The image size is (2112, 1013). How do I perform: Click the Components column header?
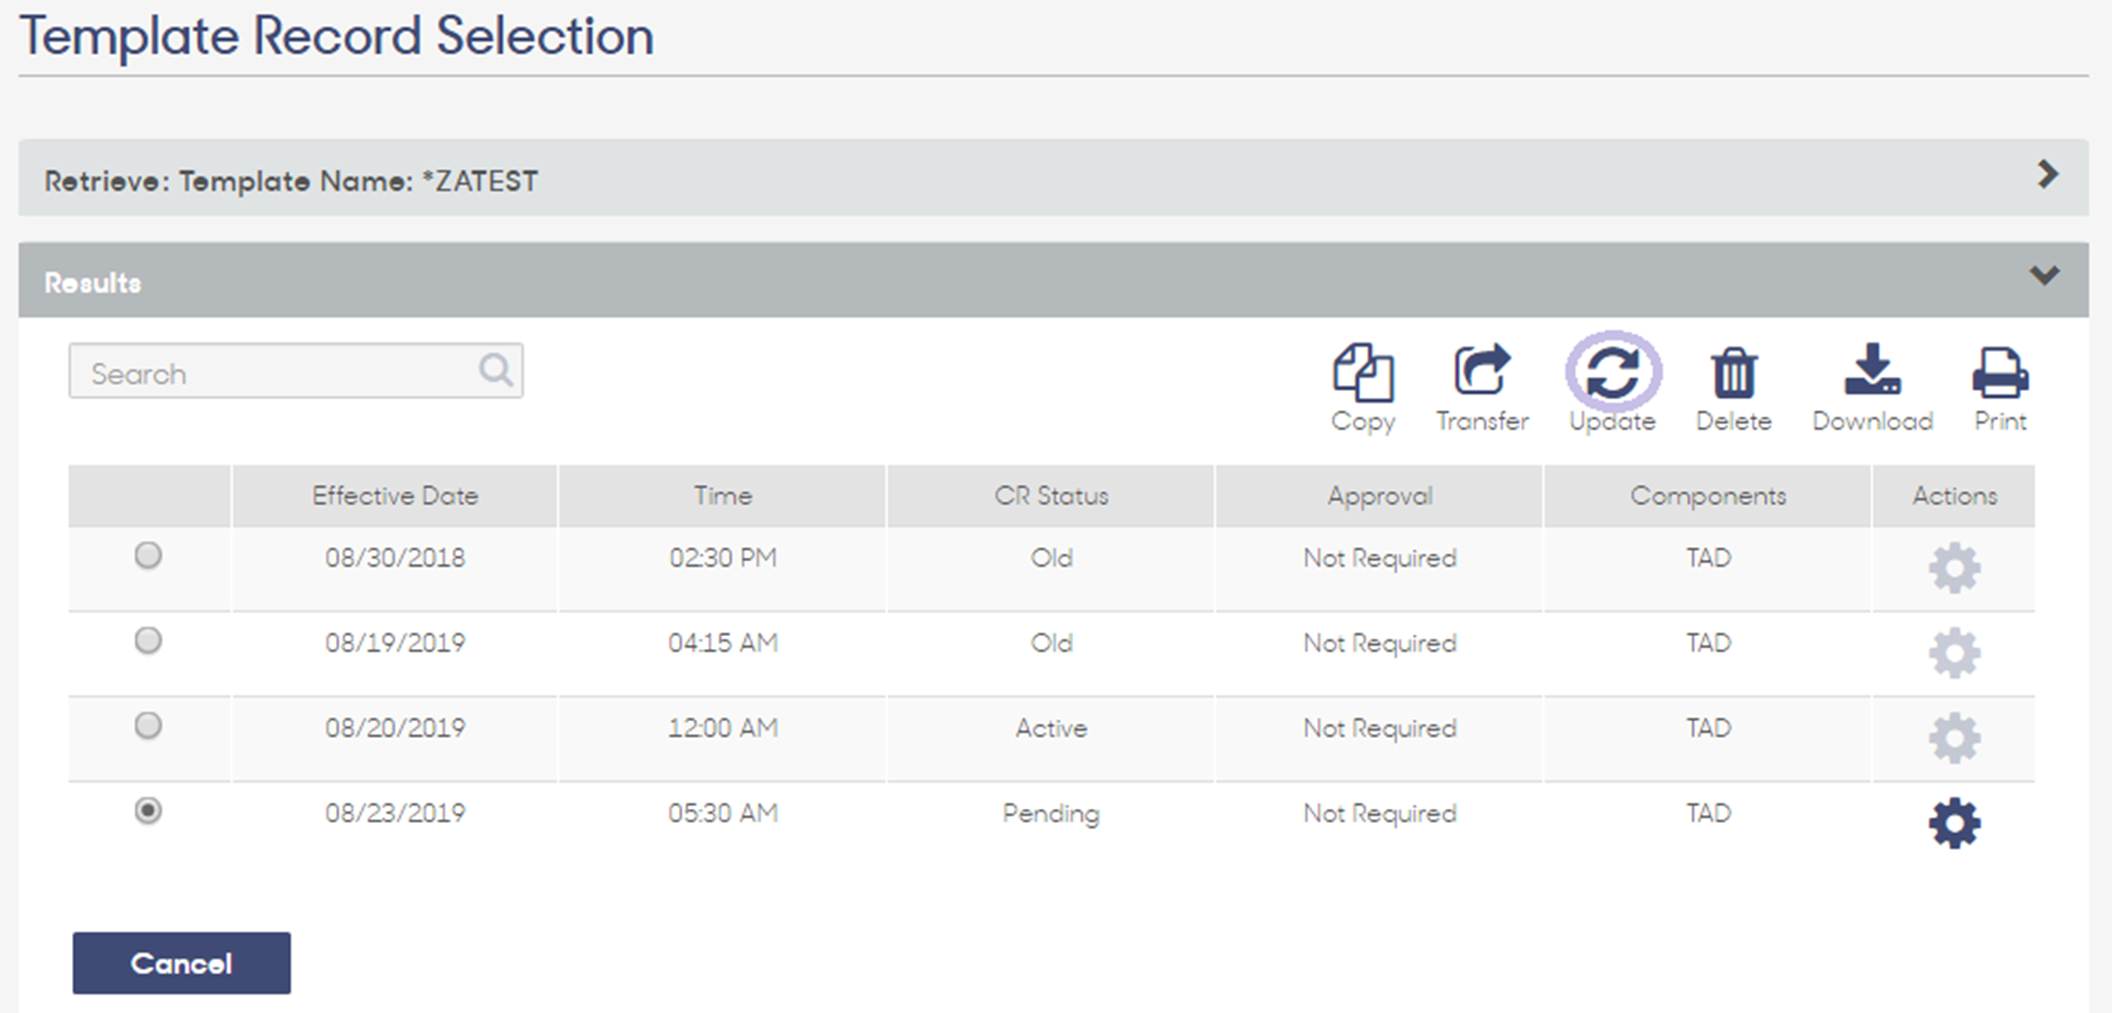[x=1708, y=496]
